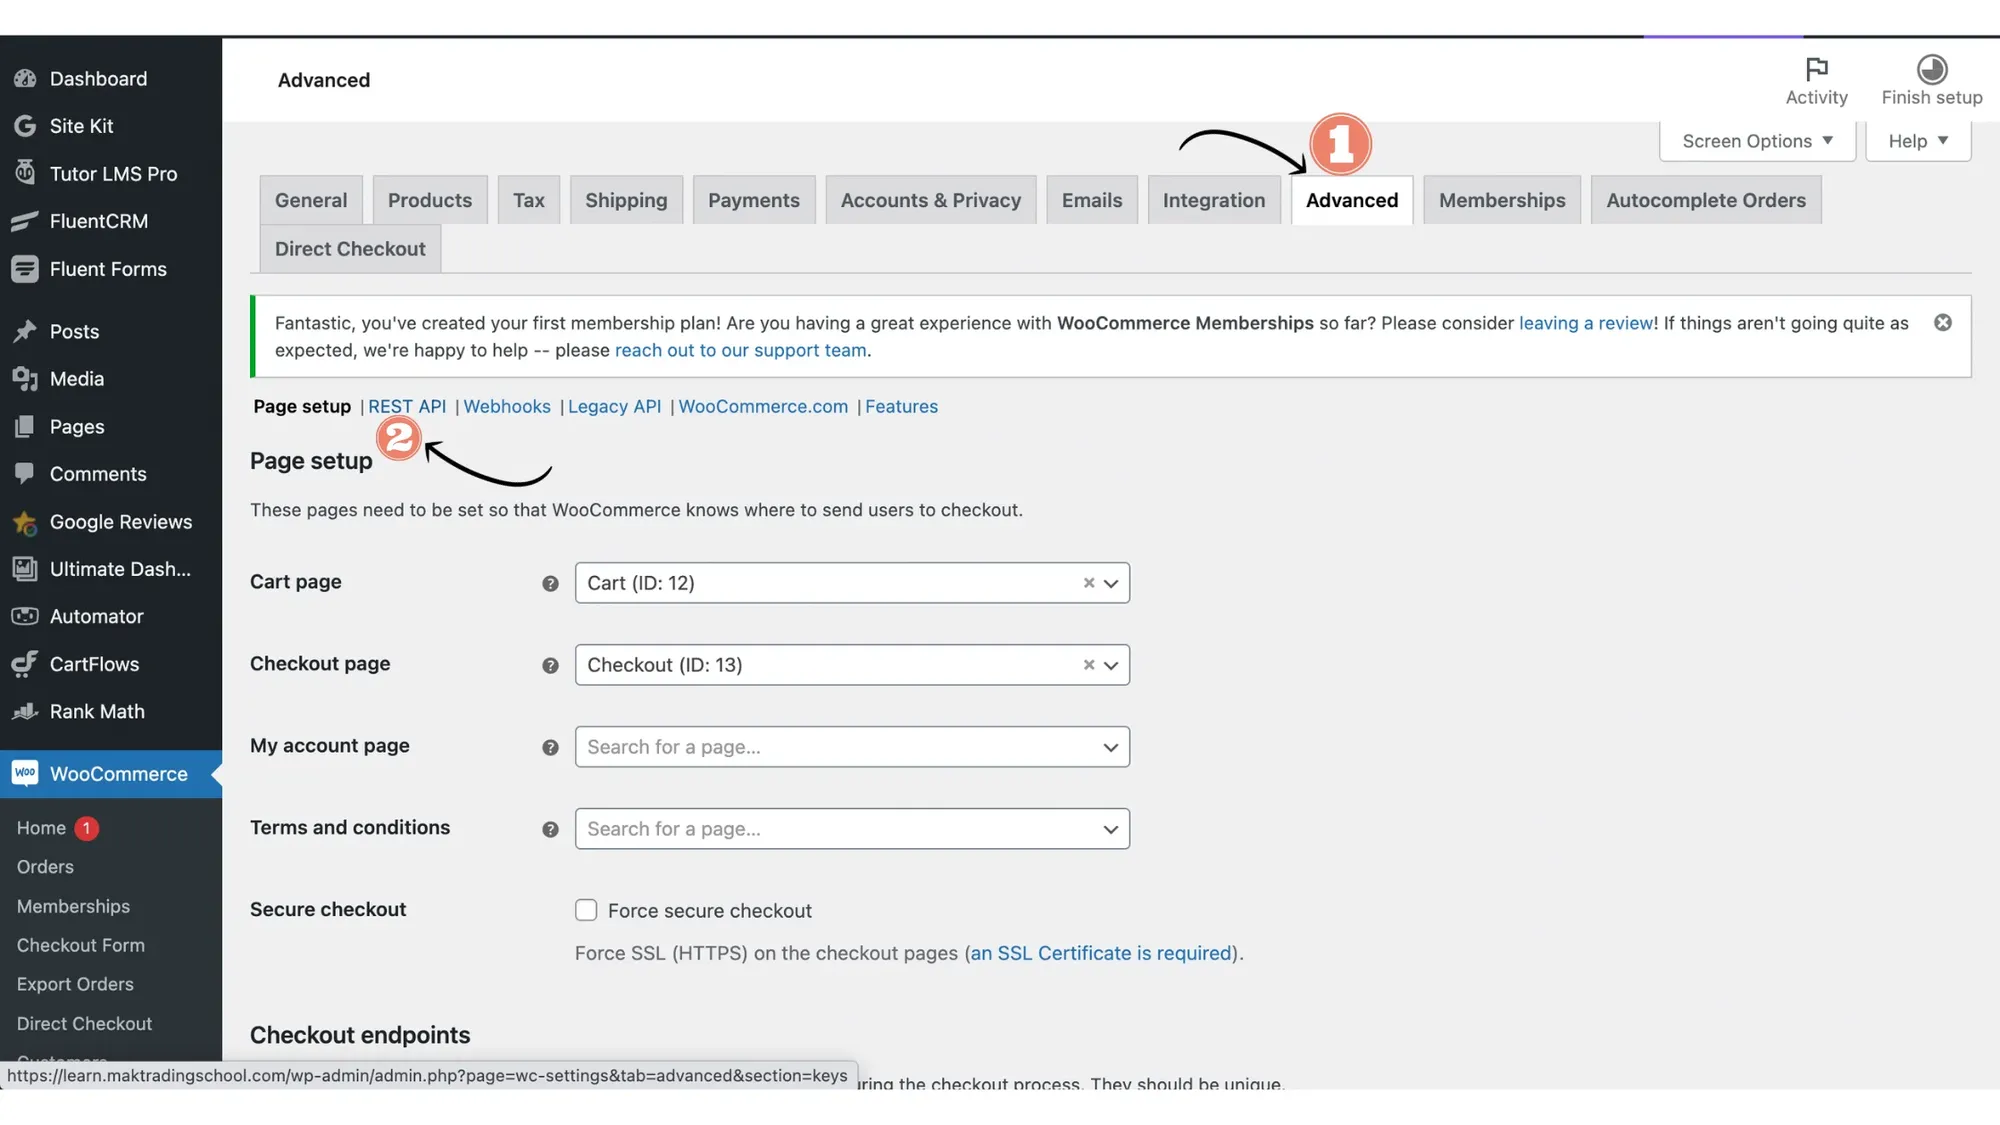The width and height of the screenshot is (2000, 1125).
Task: Expand the Screen Options panel
Action: click(1756, 141)
